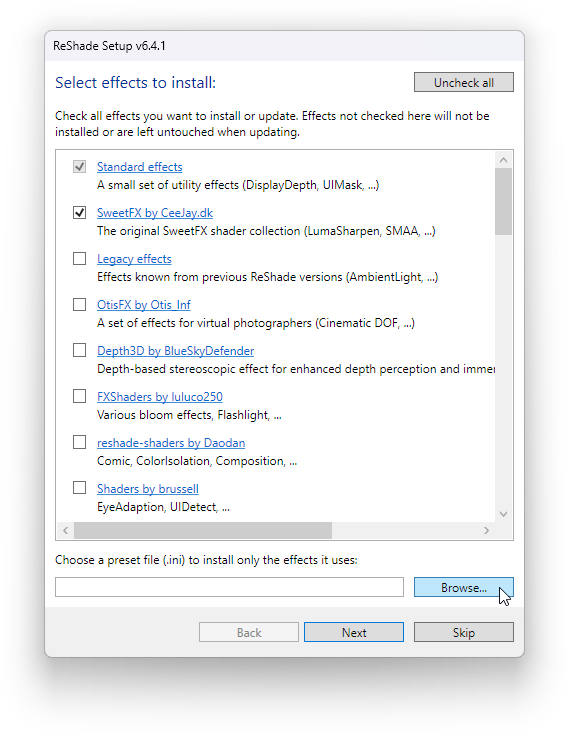569x734 pixels.
Task: Click Browse to choose a preset file
Action: pyautogui.click(x=464, y=587)
